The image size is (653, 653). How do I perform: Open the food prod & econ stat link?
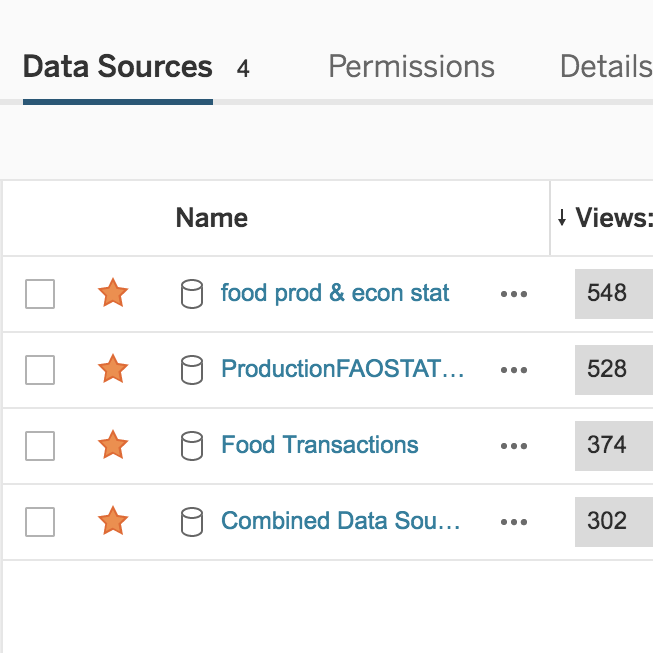pyautogui.click(x=335, y=294)
